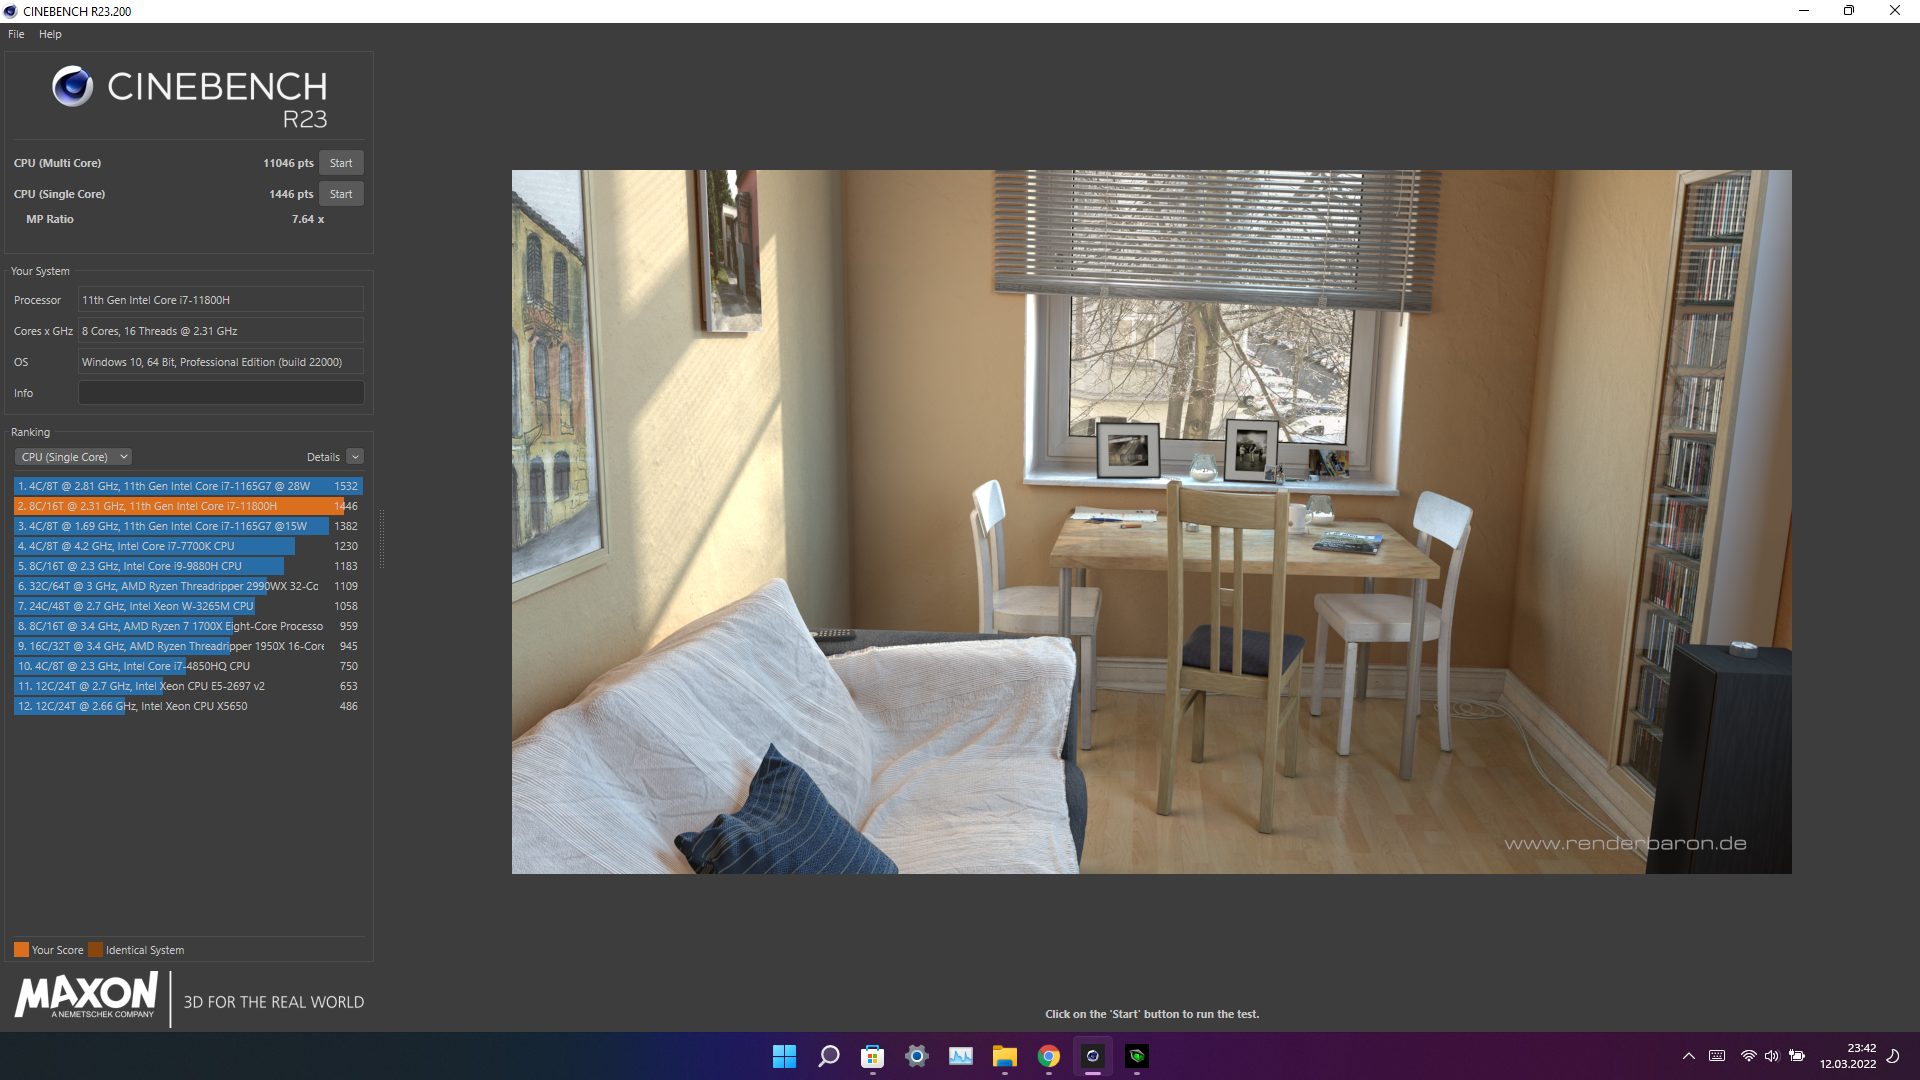
Task: Start the CPU Multi Core test
Action: coord(341,163)
